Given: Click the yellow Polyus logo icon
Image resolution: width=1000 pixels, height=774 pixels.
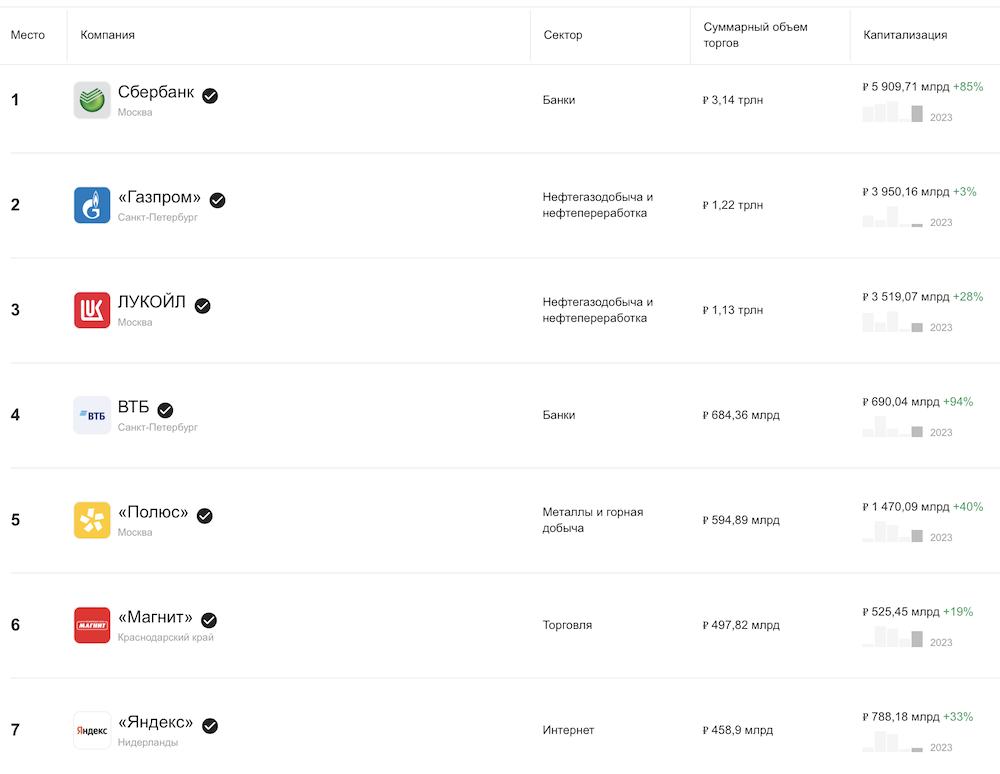Looking at the screenshot, I should (x=92, y=520).
